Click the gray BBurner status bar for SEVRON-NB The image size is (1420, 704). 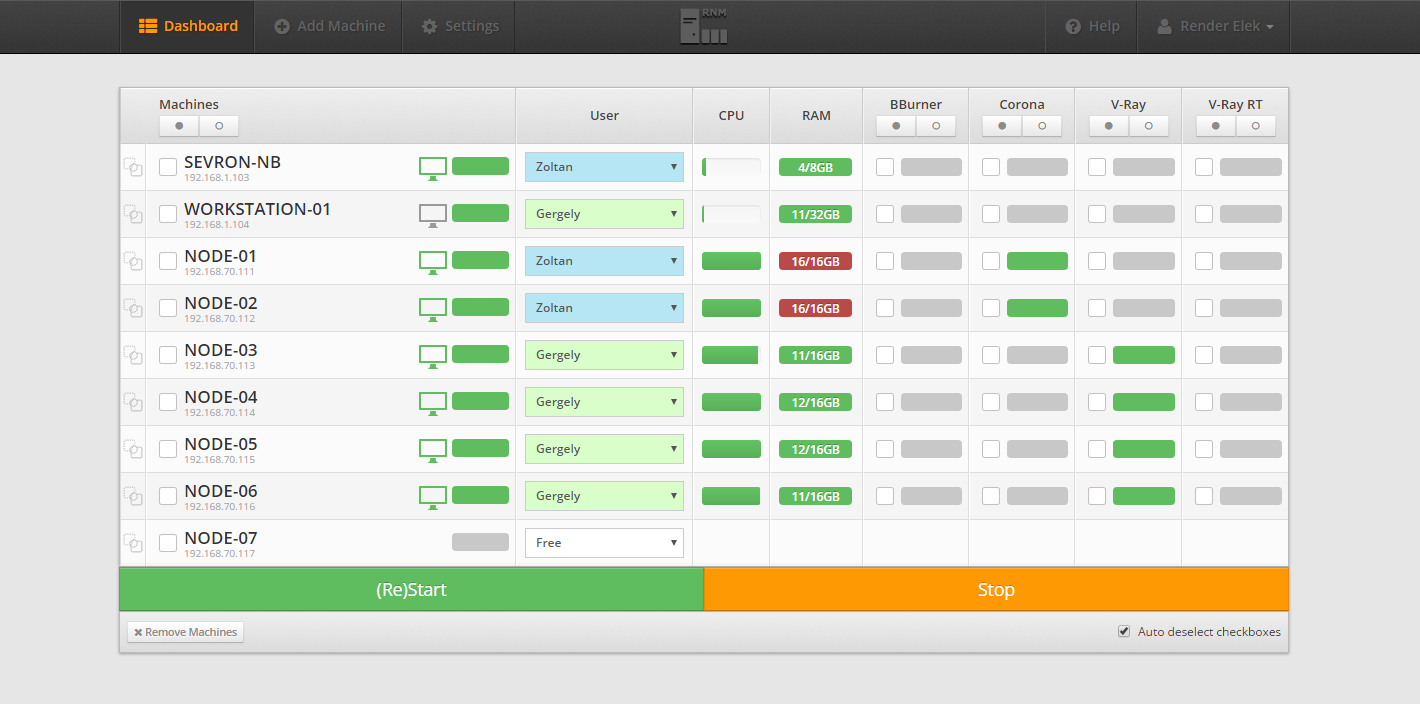[x=931, y=167]
